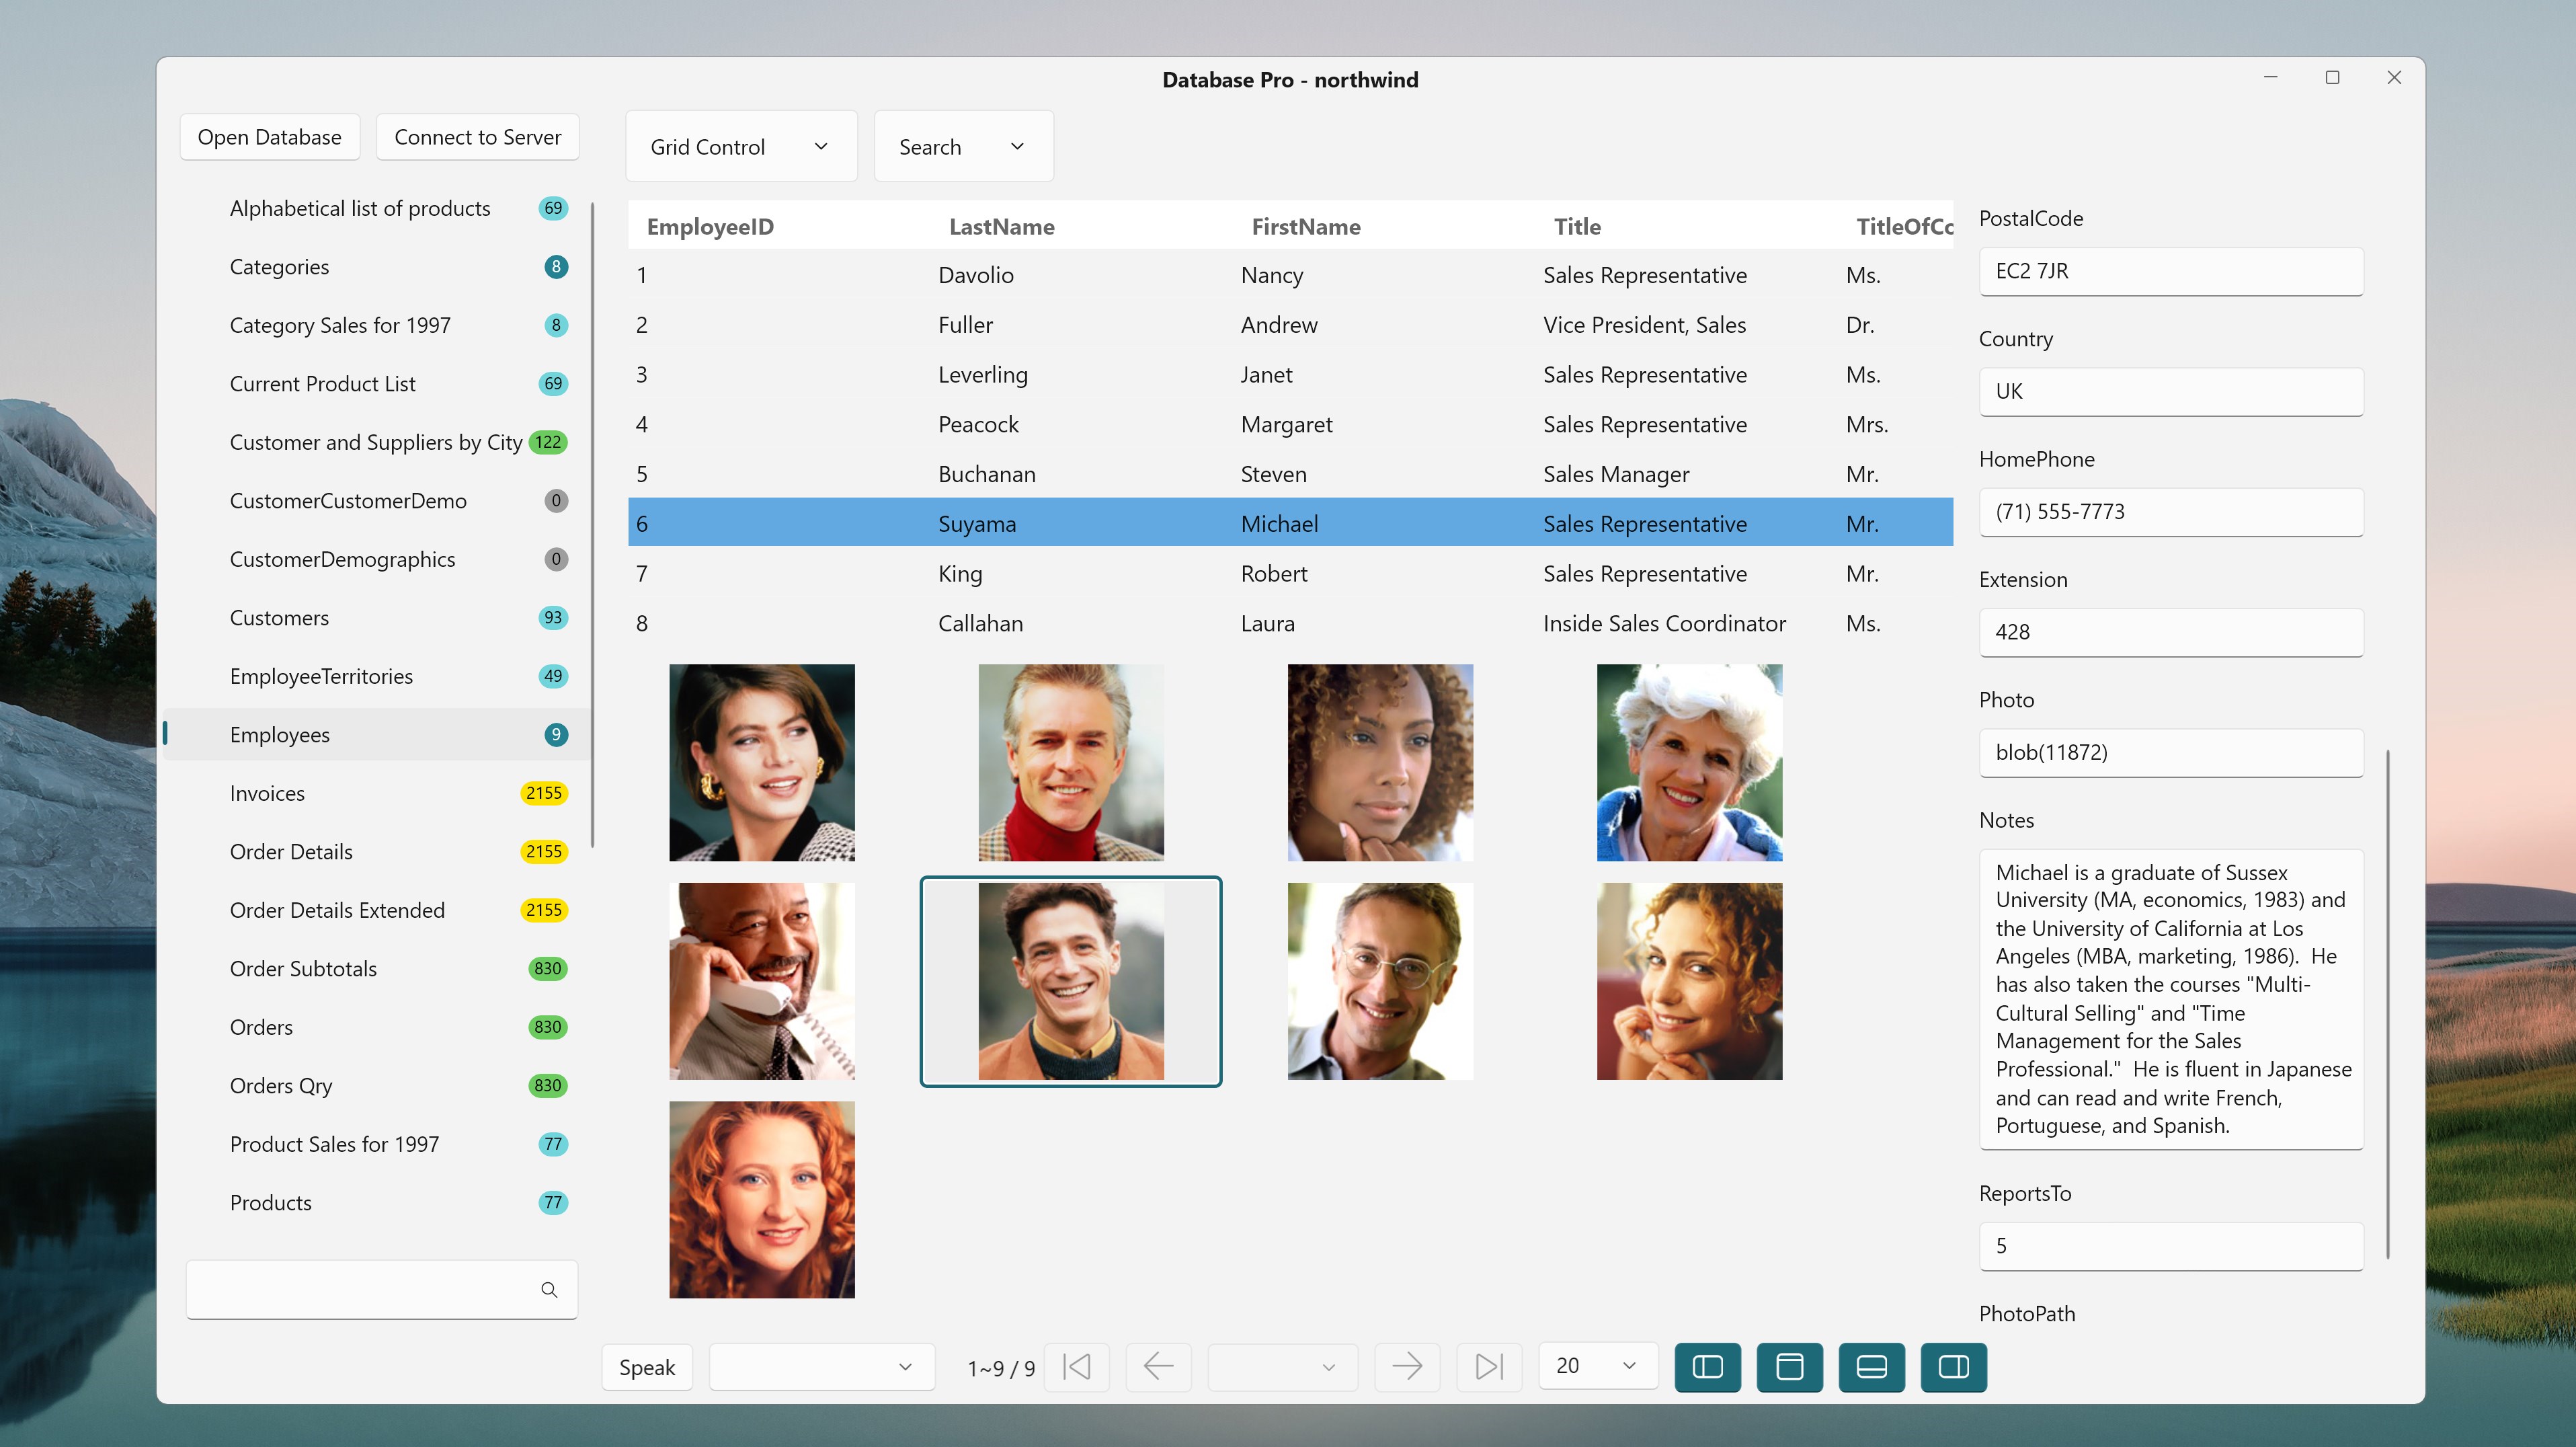
Task: Open the Order Details Extended view
Action: [337, 910]
